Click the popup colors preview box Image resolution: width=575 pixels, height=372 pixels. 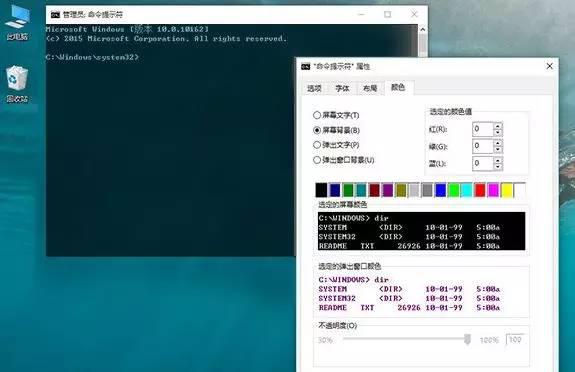pos(421,293)
